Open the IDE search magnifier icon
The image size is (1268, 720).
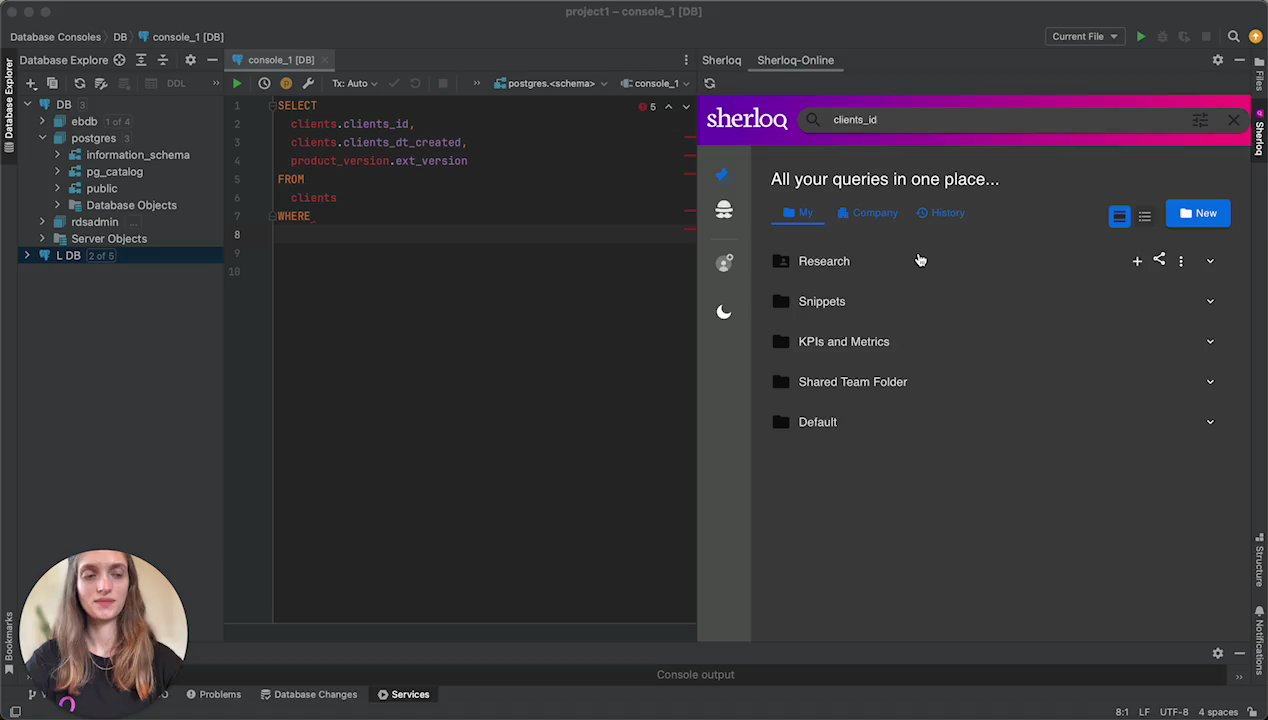tap(1234, 37)
